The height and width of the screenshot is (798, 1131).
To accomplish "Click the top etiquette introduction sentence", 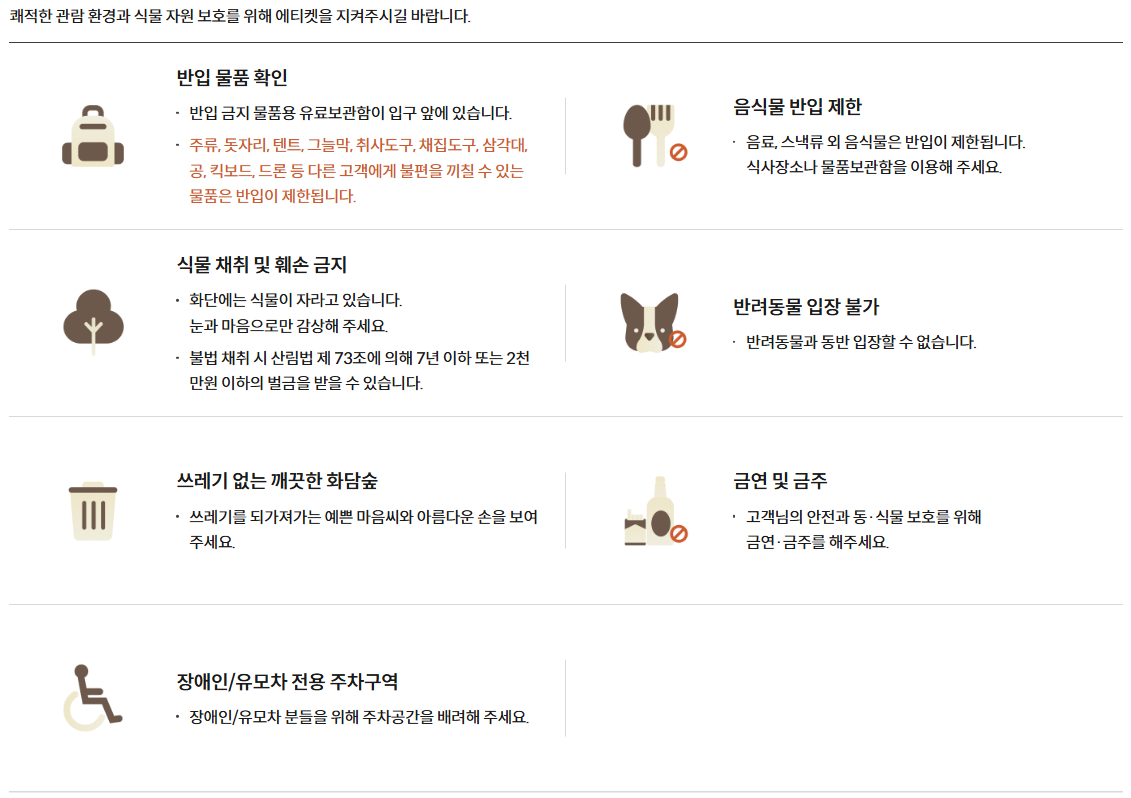I will (x=240, y=16).
